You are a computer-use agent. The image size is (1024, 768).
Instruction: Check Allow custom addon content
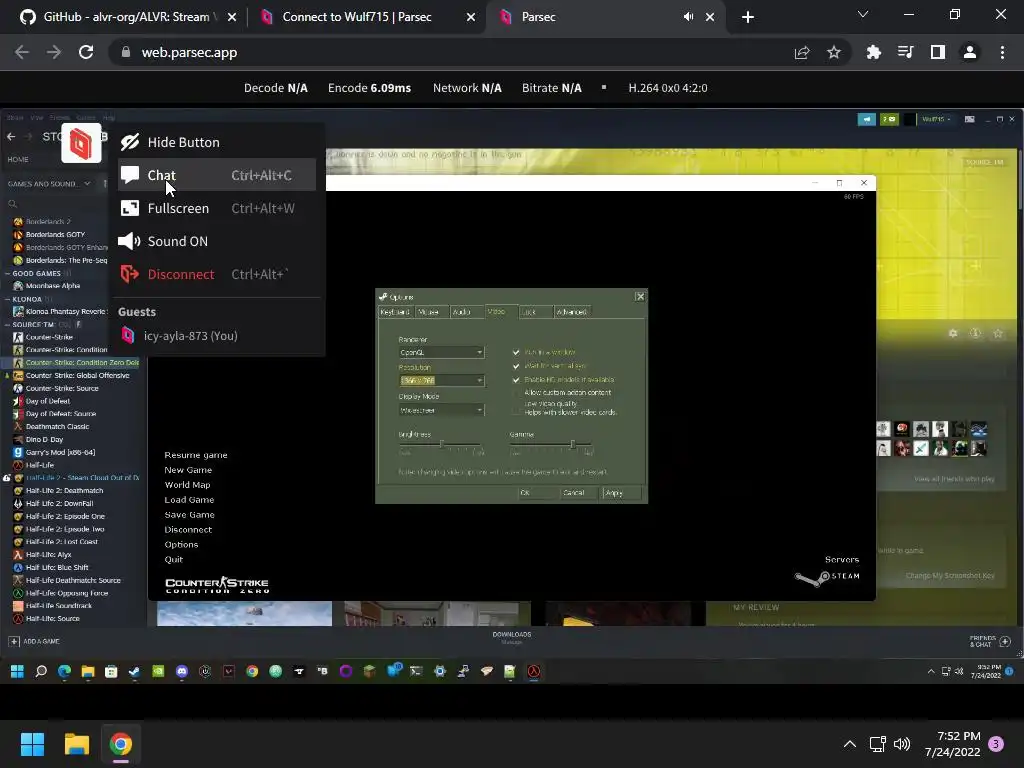point(516,392)
